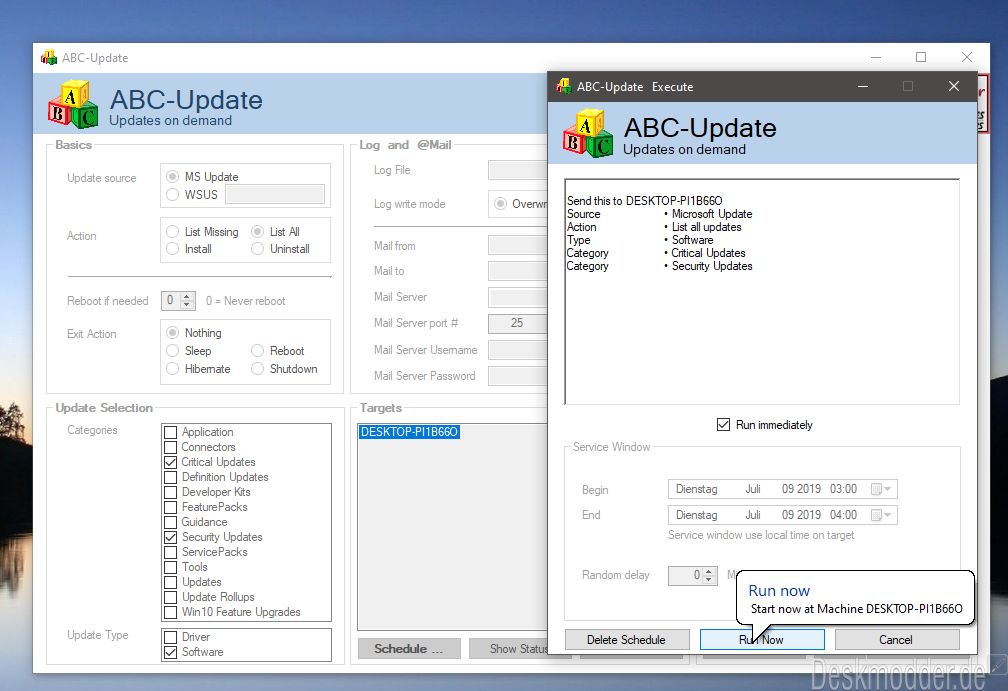
Task: Select the Overwrite log write mode
Action: point(500,204)
